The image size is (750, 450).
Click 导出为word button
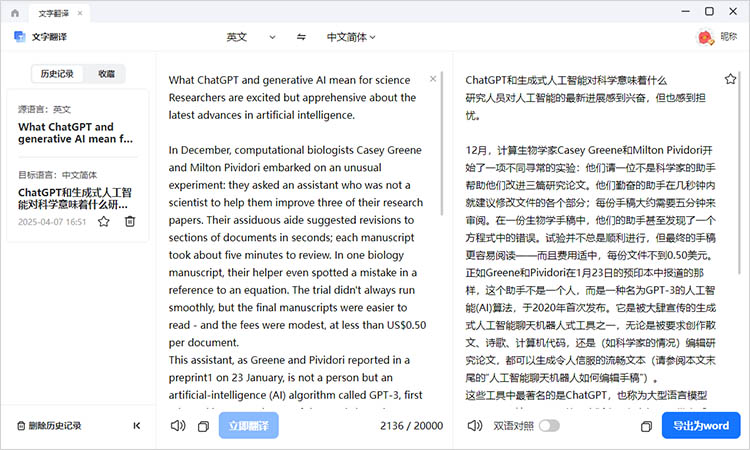point(701,425)
